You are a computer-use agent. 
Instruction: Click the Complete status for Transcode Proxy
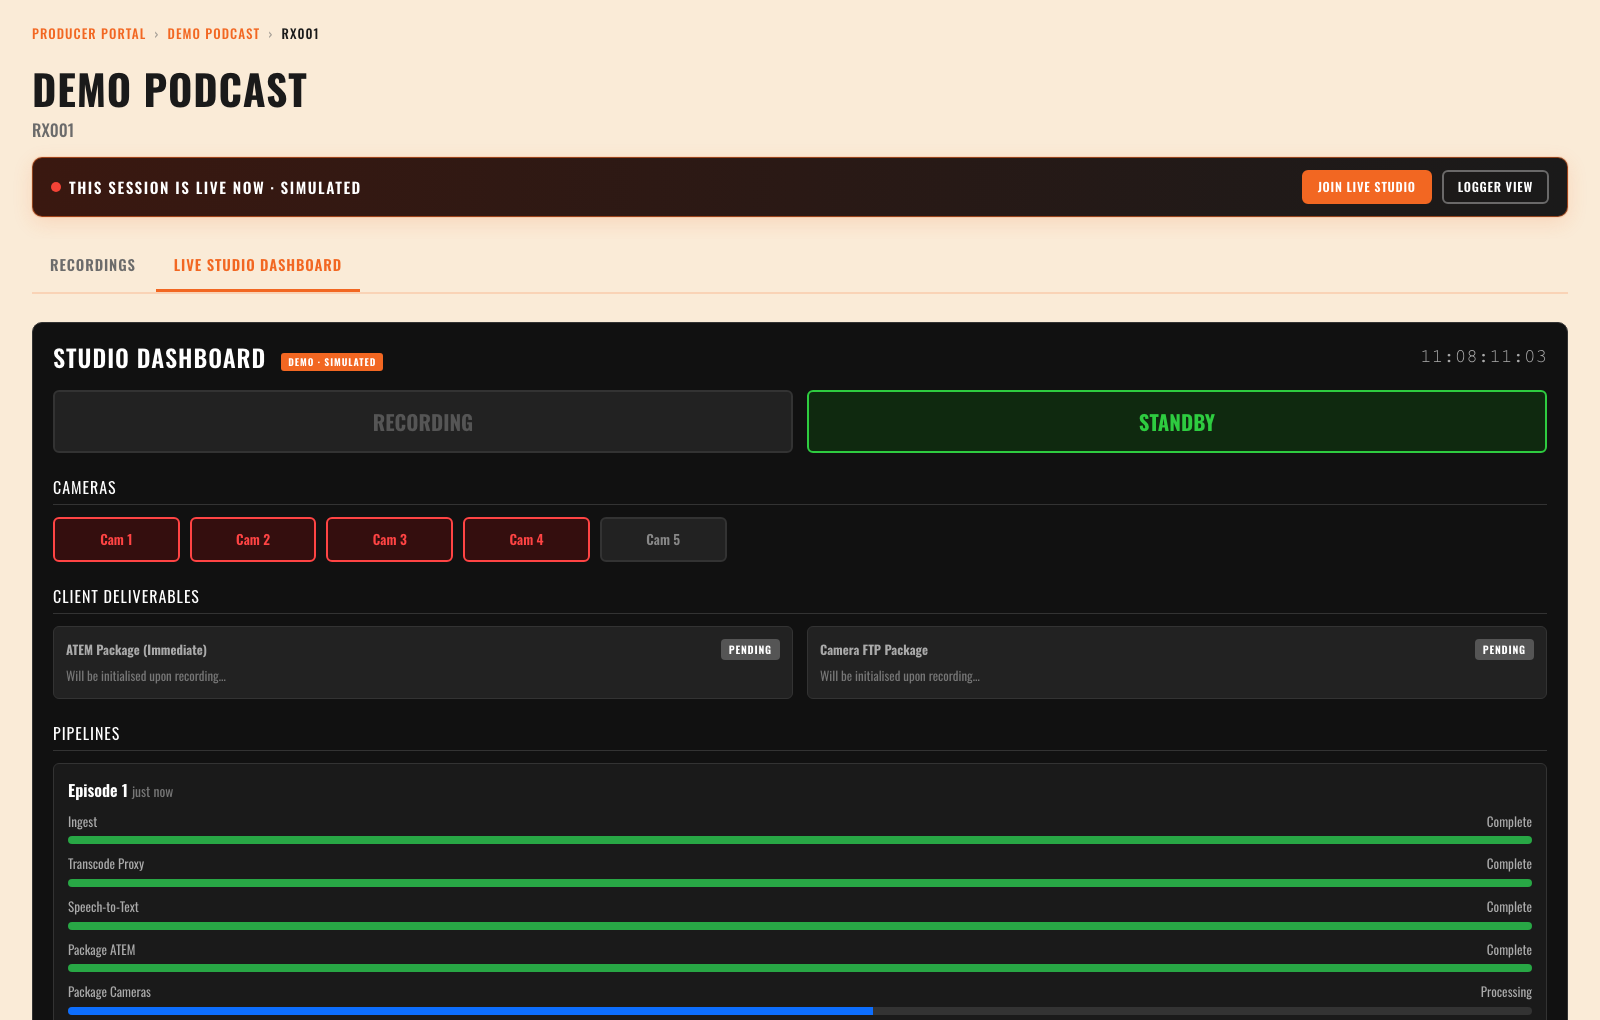coord(1509,864)
